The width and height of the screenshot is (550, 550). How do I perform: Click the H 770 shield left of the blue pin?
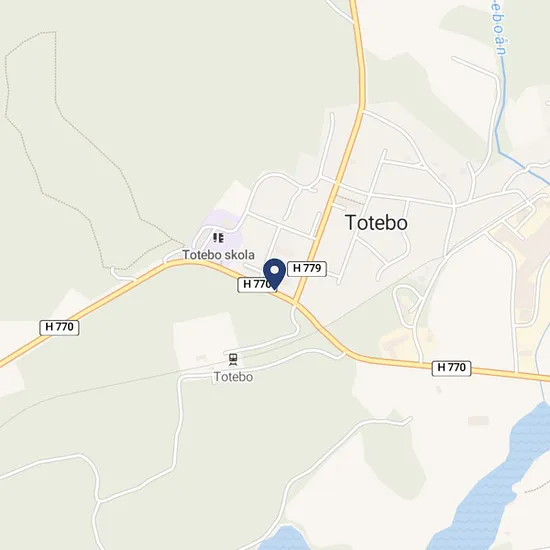(x=255, y=284)
